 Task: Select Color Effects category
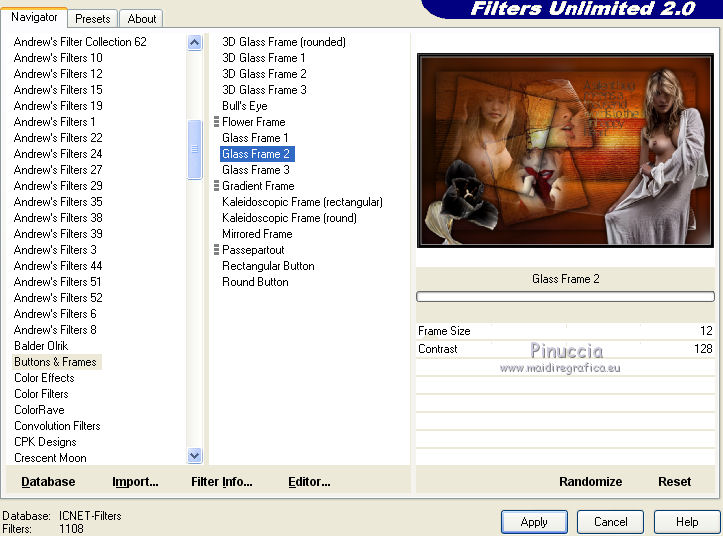click(x=44, y=378)
